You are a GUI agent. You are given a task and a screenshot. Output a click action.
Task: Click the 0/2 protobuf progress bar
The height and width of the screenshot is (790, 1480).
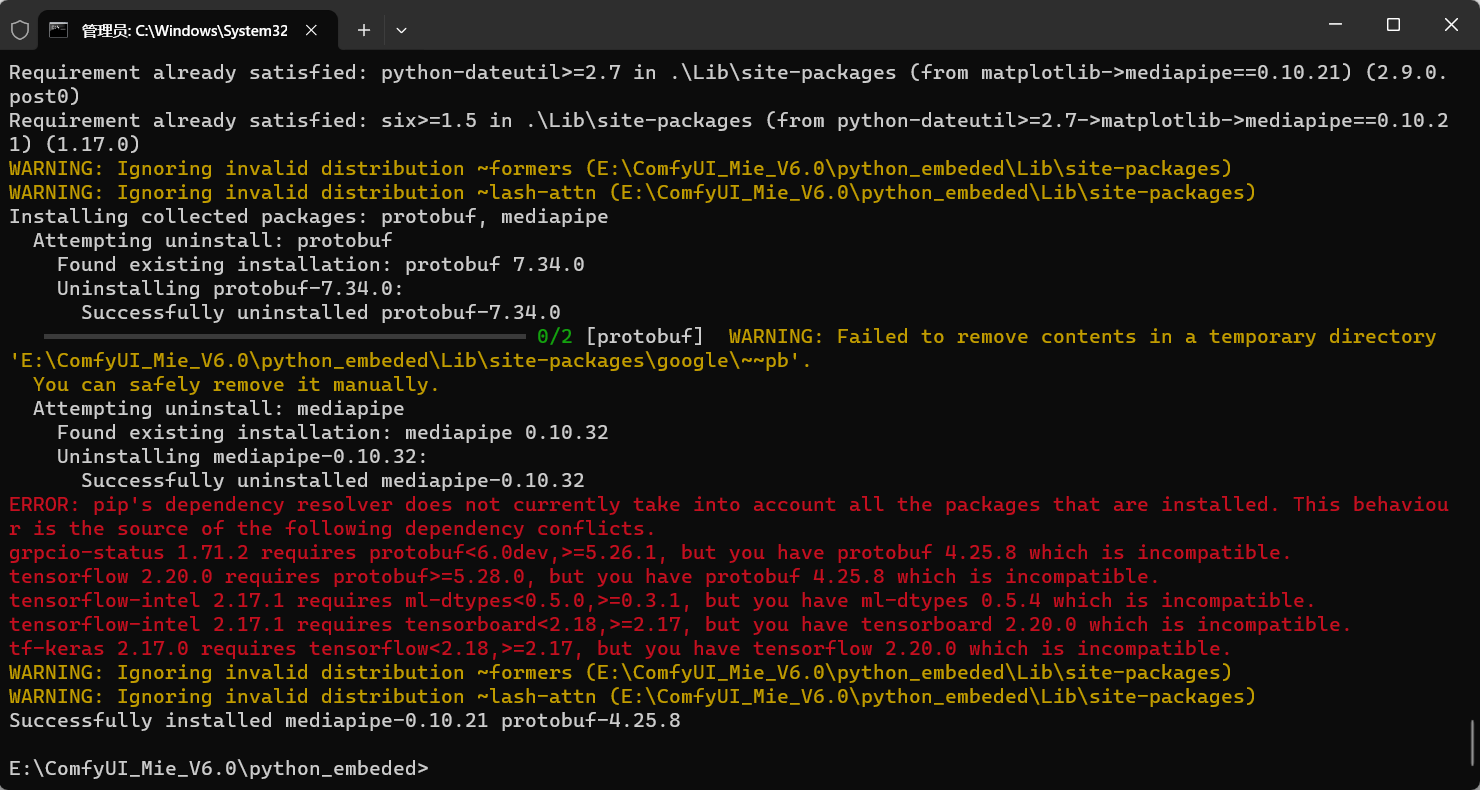pos(286,337)
